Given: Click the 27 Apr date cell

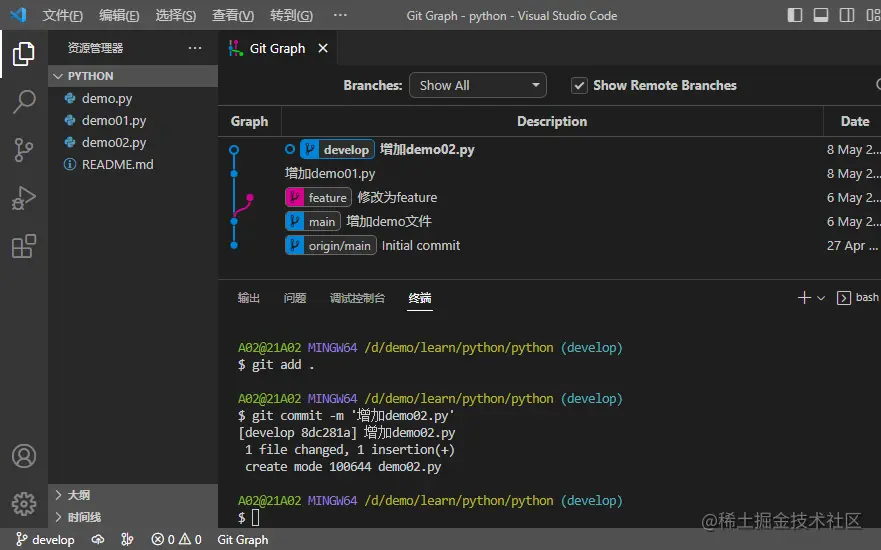Looking at the screenshot, I should click(852, 246).
